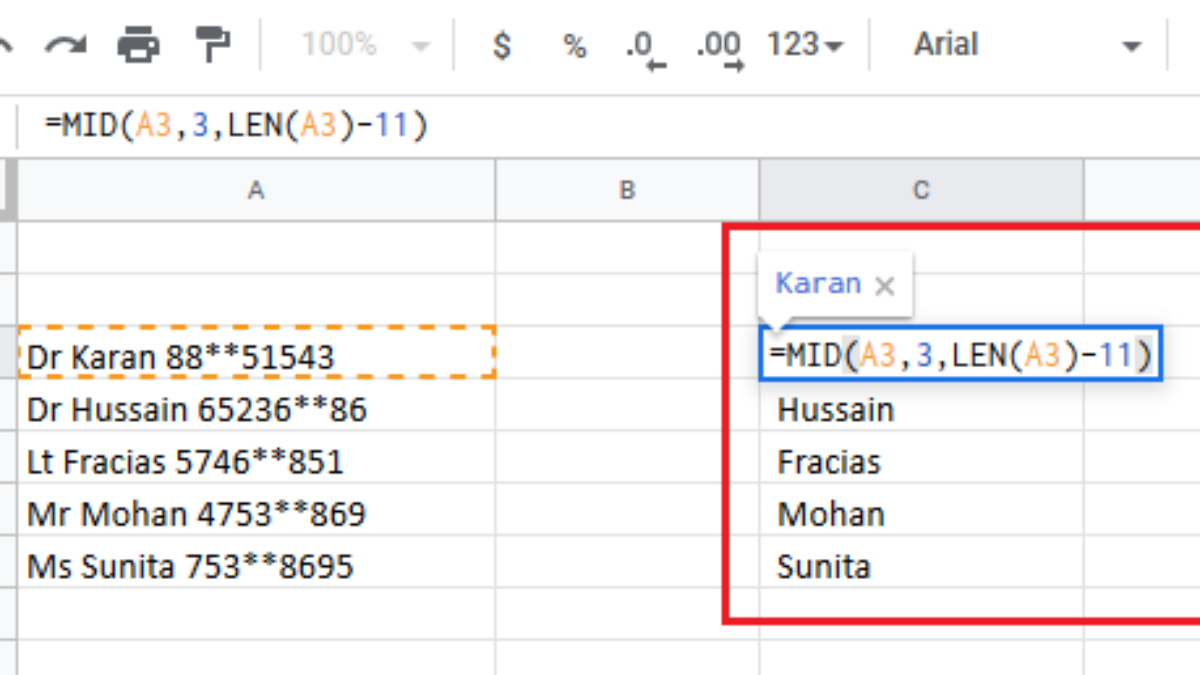Increase decimal places button

(719, 46)
